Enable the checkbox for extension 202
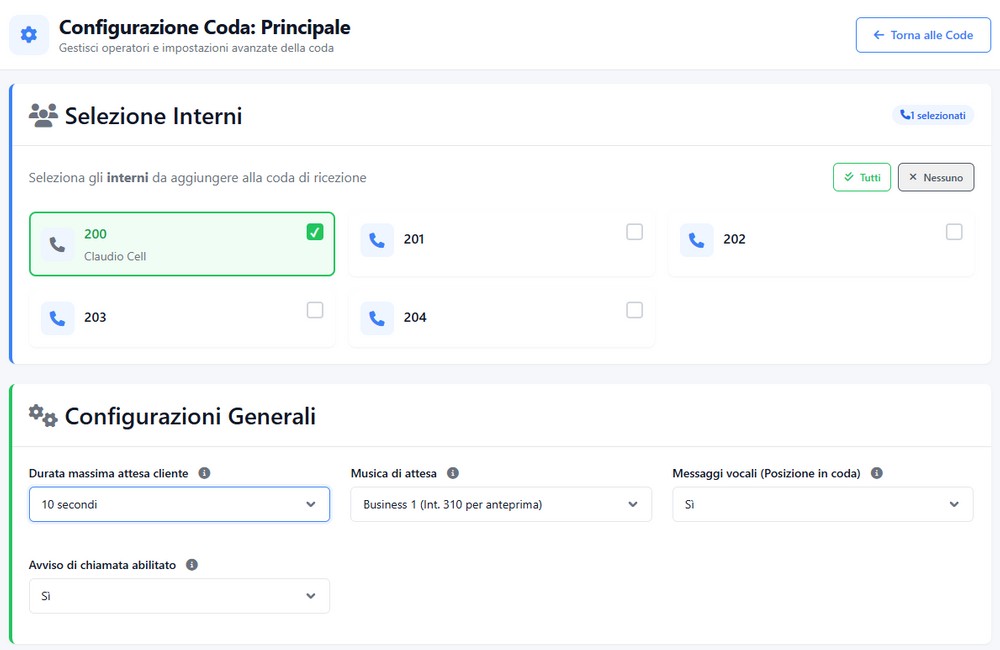Screen dimensions: 1000x650 954,232
